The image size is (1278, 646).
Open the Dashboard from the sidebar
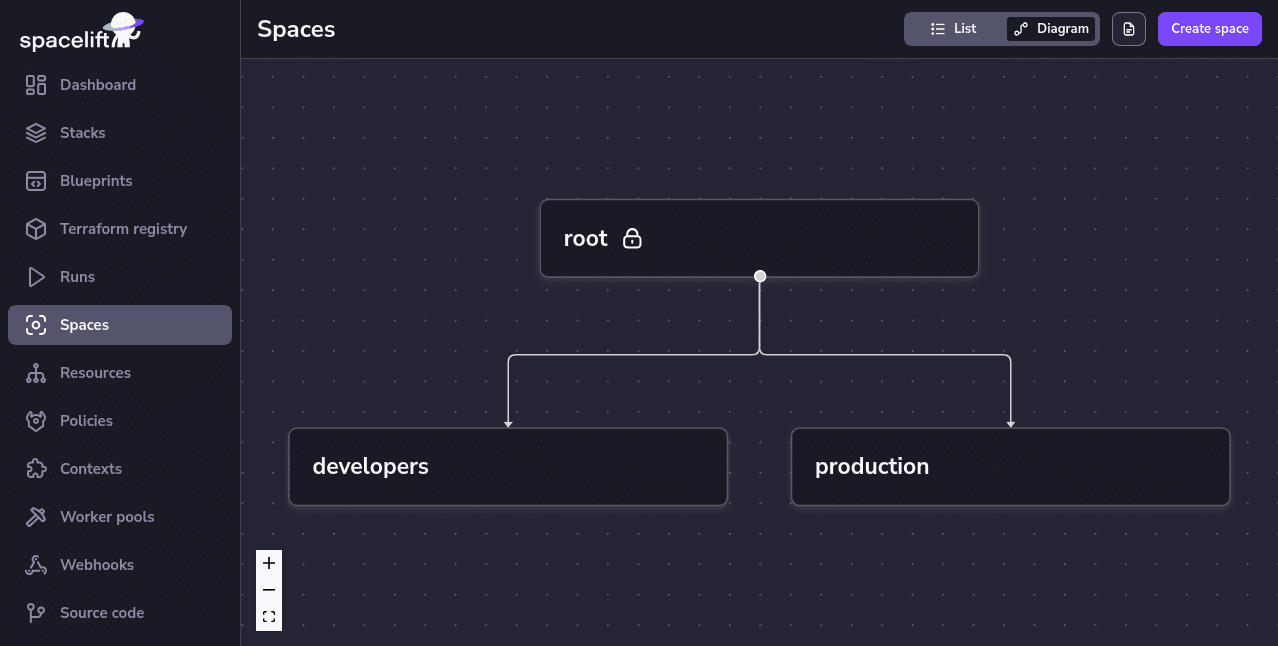coord(97,84)
